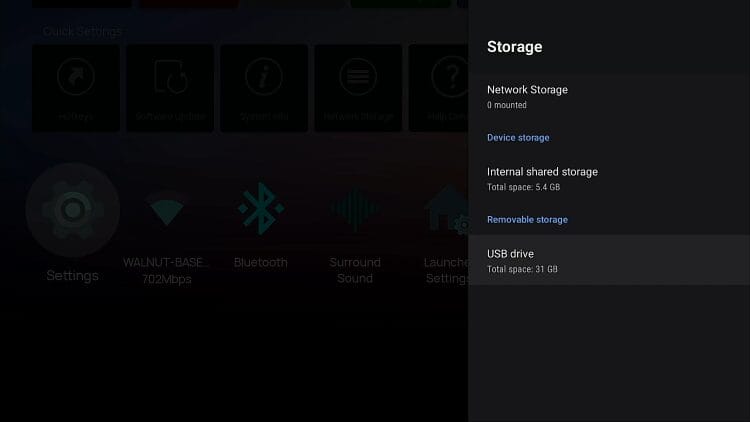Select Network Storage 0 mounted entry
Viewport: 750px width, 422px height.
click(609, 97)
